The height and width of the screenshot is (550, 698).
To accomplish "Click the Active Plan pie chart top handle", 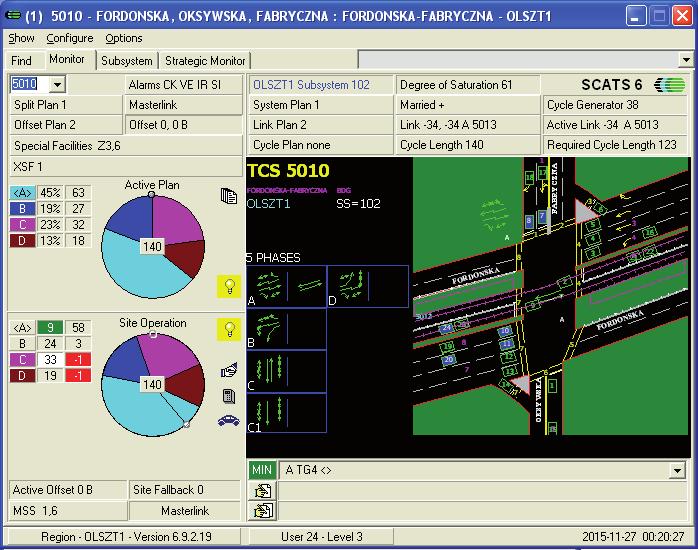I will coord(152,194).
